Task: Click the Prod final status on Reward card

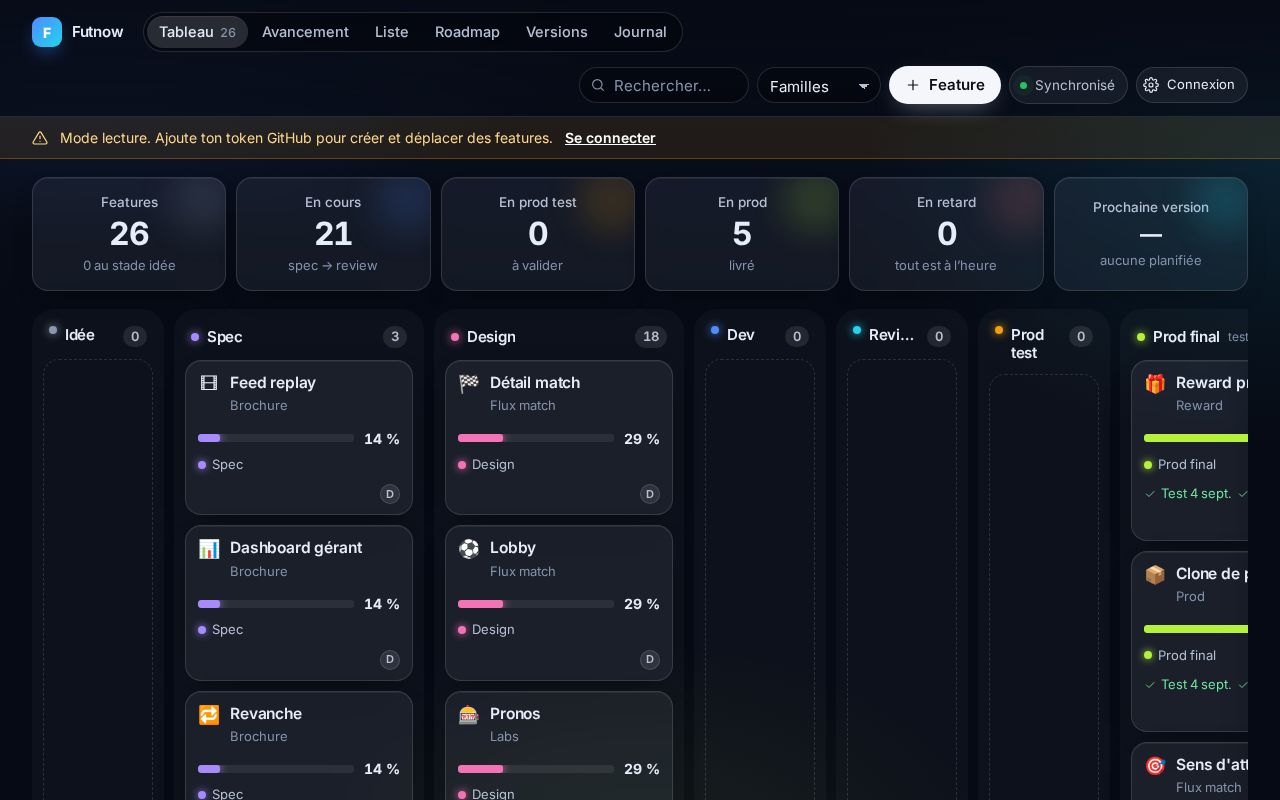Action: click(x=1180, y=465)
